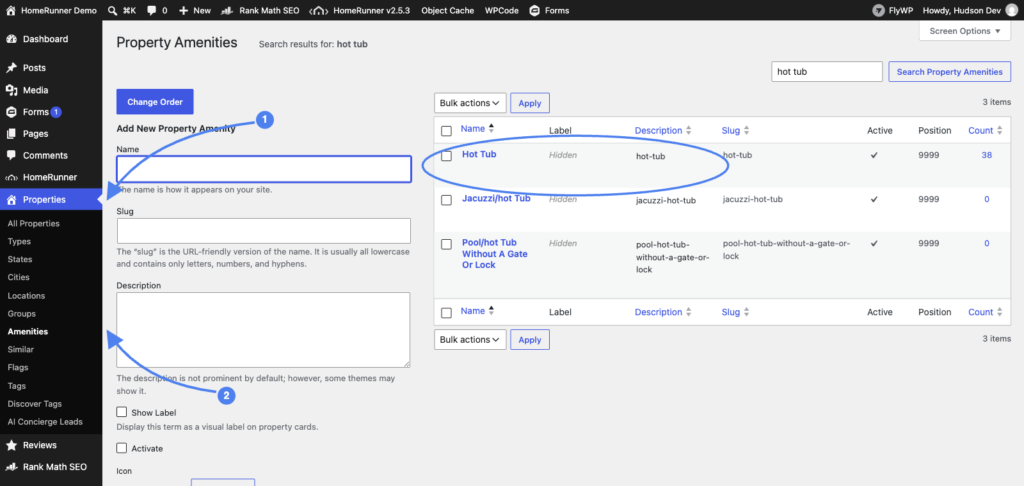Click the WPCode admin bar item
1024x486 pixels.
click(502, 10)
